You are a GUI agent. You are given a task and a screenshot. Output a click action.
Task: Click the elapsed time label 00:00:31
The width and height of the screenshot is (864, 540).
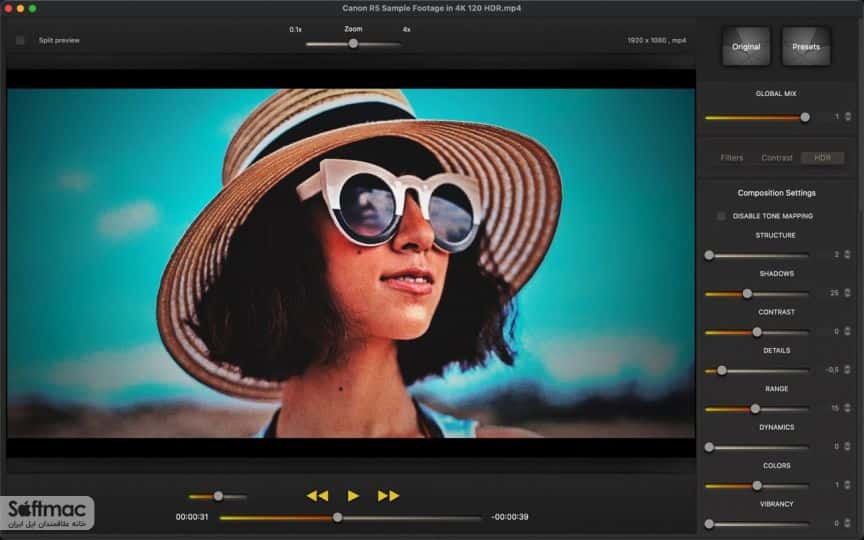(192, 517)
